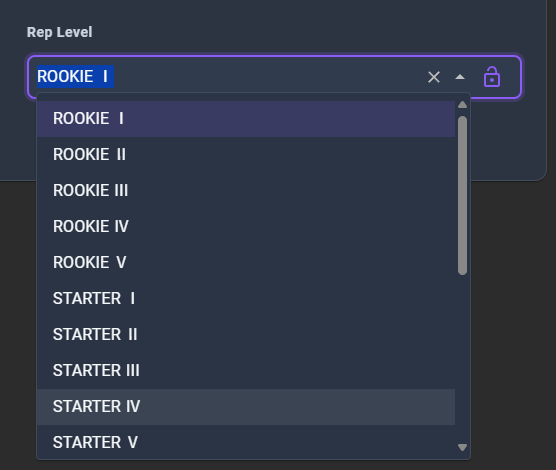Select ROOKIE V option
Image resolution: width=556 pixels, height=470 pixels.
pyautogui.click(x=246, y=263)
